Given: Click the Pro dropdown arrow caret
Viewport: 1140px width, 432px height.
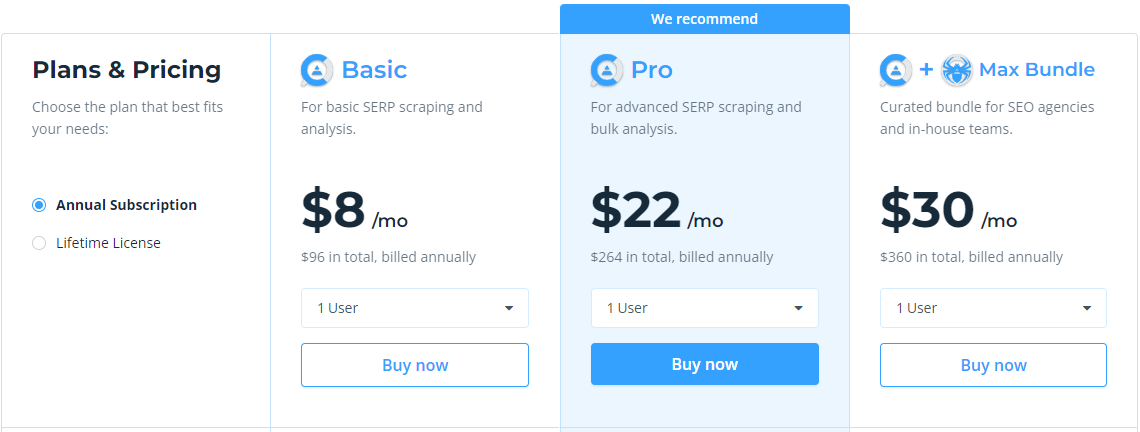Looking at the screenshot, I should [x=798, y=308].
